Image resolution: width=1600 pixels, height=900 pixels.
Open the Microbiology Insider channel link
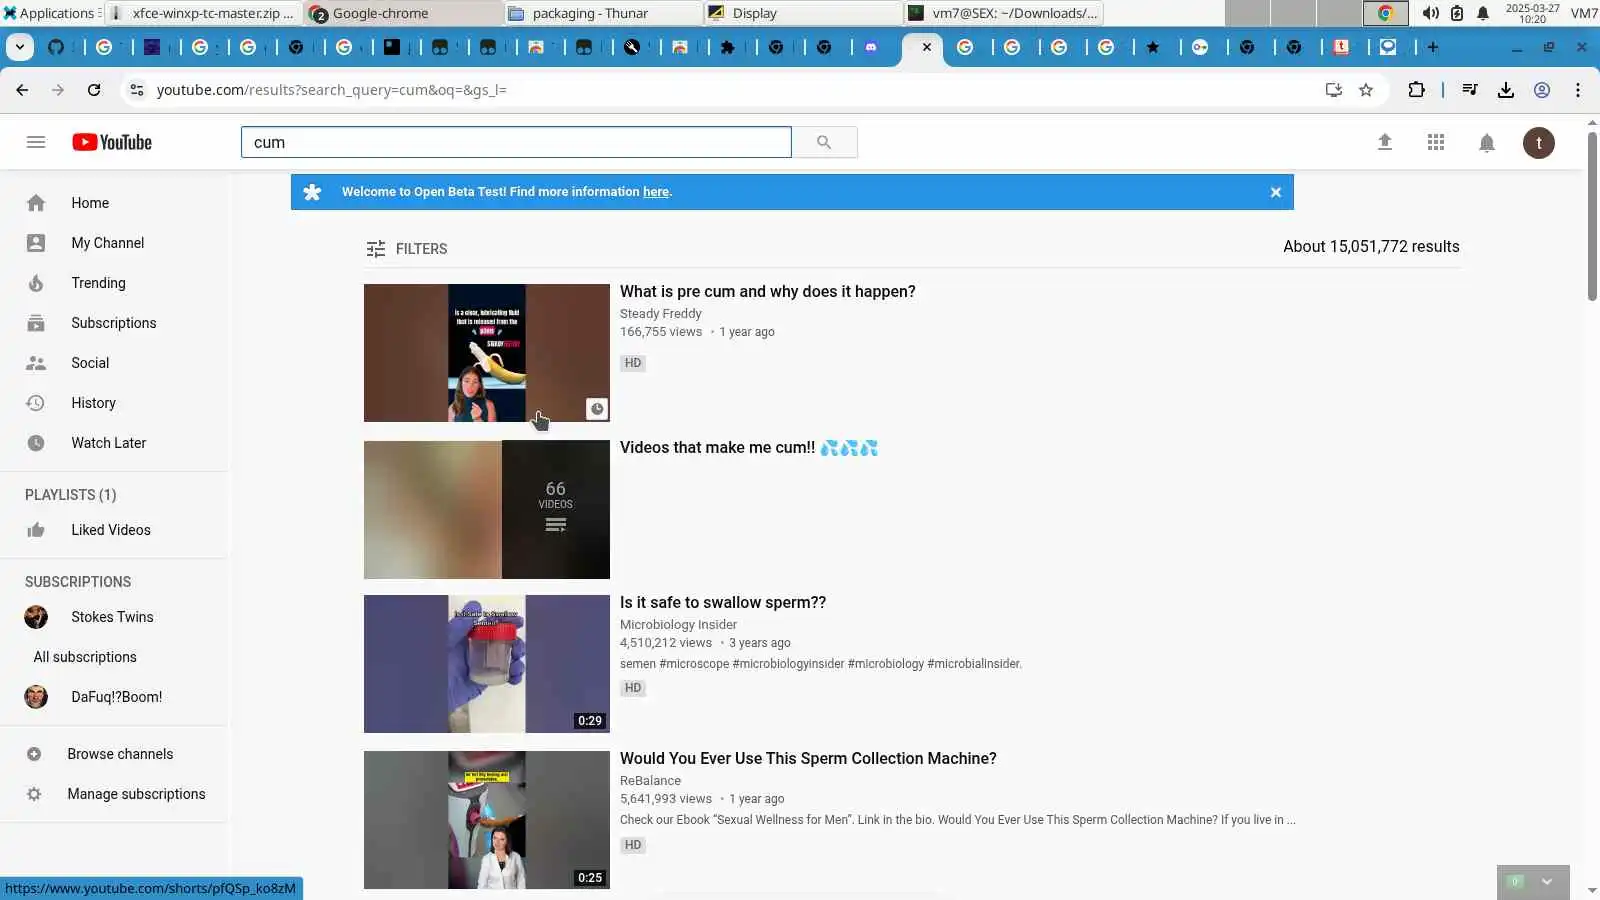pos(678,625)
